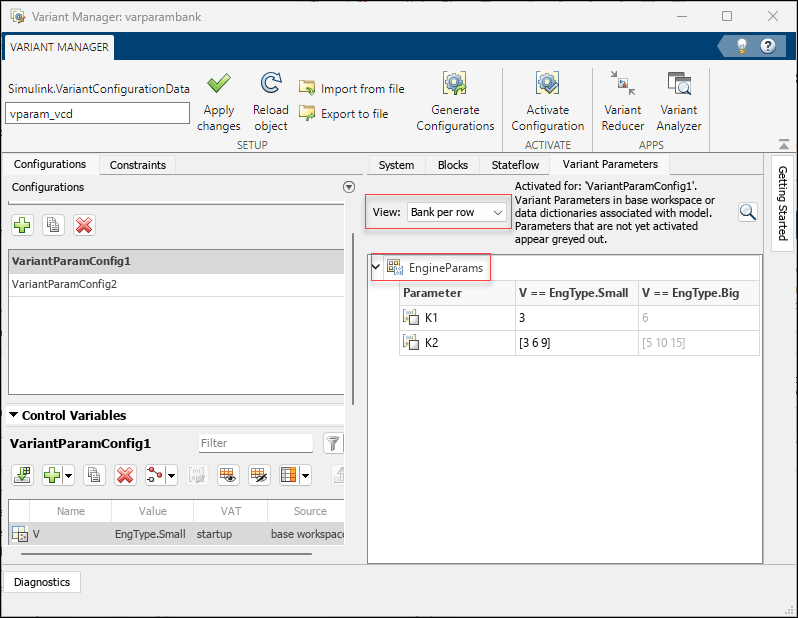This screenshot has width=798, height=618.
Task: Import control variables with green arrow icon
Action: 22,475
